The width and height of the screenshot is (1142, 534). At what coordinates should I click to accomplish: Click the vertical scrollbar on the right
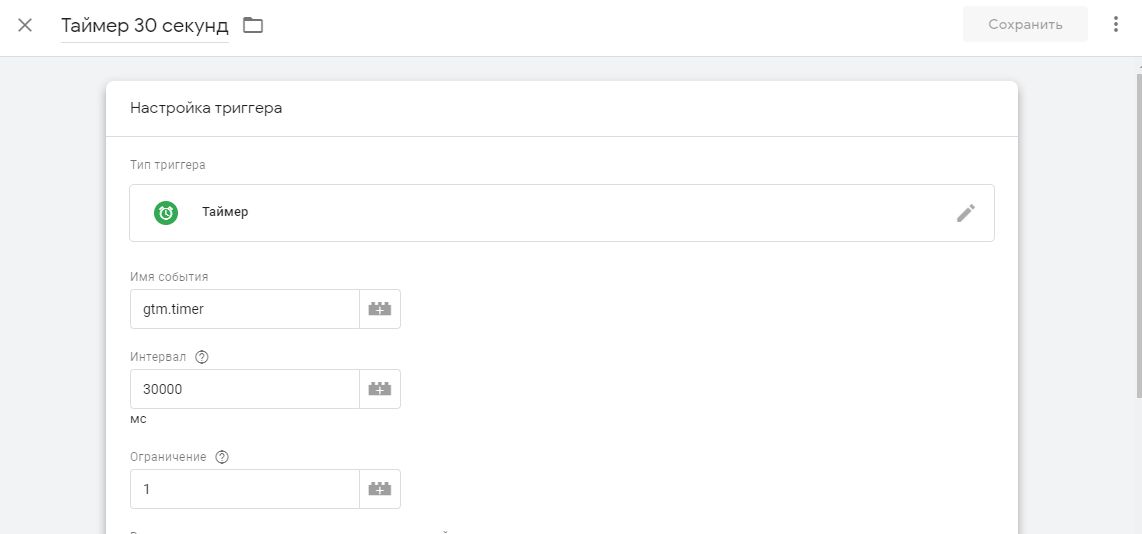(x=1137, y=230)
